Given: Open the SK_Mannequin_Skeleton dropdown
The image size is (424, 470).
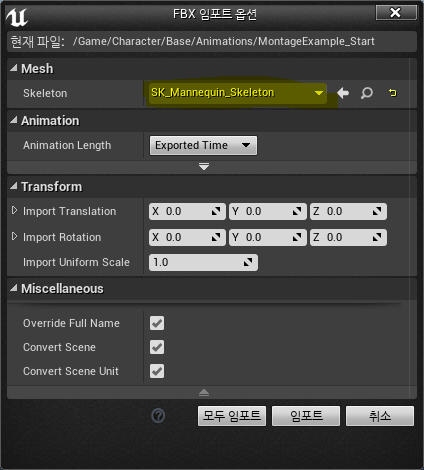Looking at the screenshot, I should pyautogui.click(x=238, y=93).
